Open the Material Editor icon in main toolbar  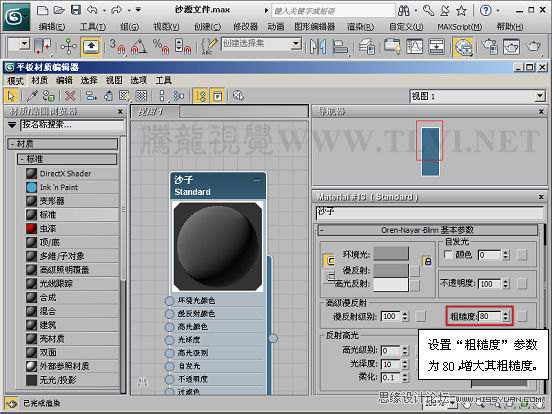(463, 47)
